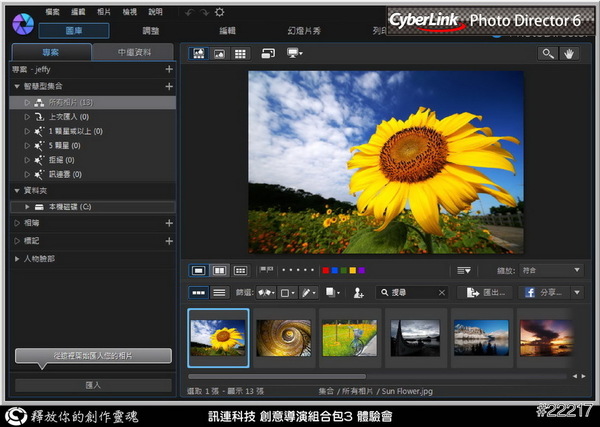Screen dimensions: 600x427
Task: Click the settings gear icon
Action: pos(220,12)
